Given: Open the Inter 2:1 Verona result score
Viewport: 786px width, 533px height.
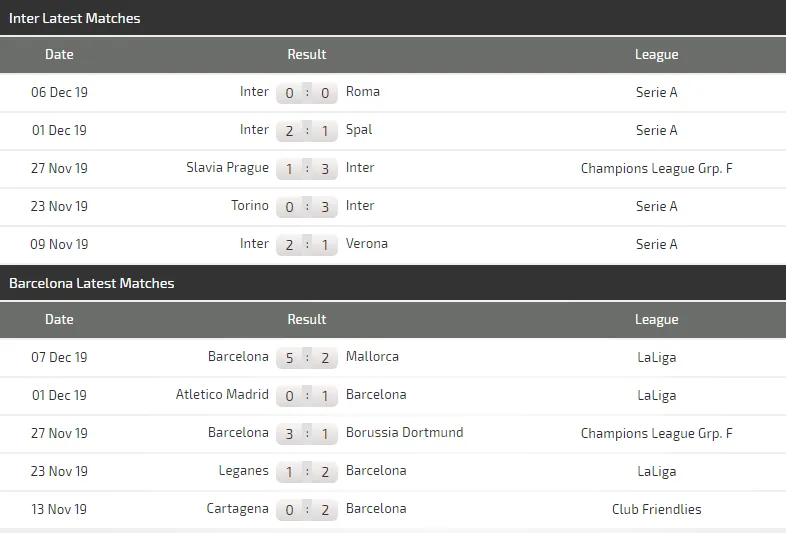Looking at the screenshot, I should click(307, 245).
